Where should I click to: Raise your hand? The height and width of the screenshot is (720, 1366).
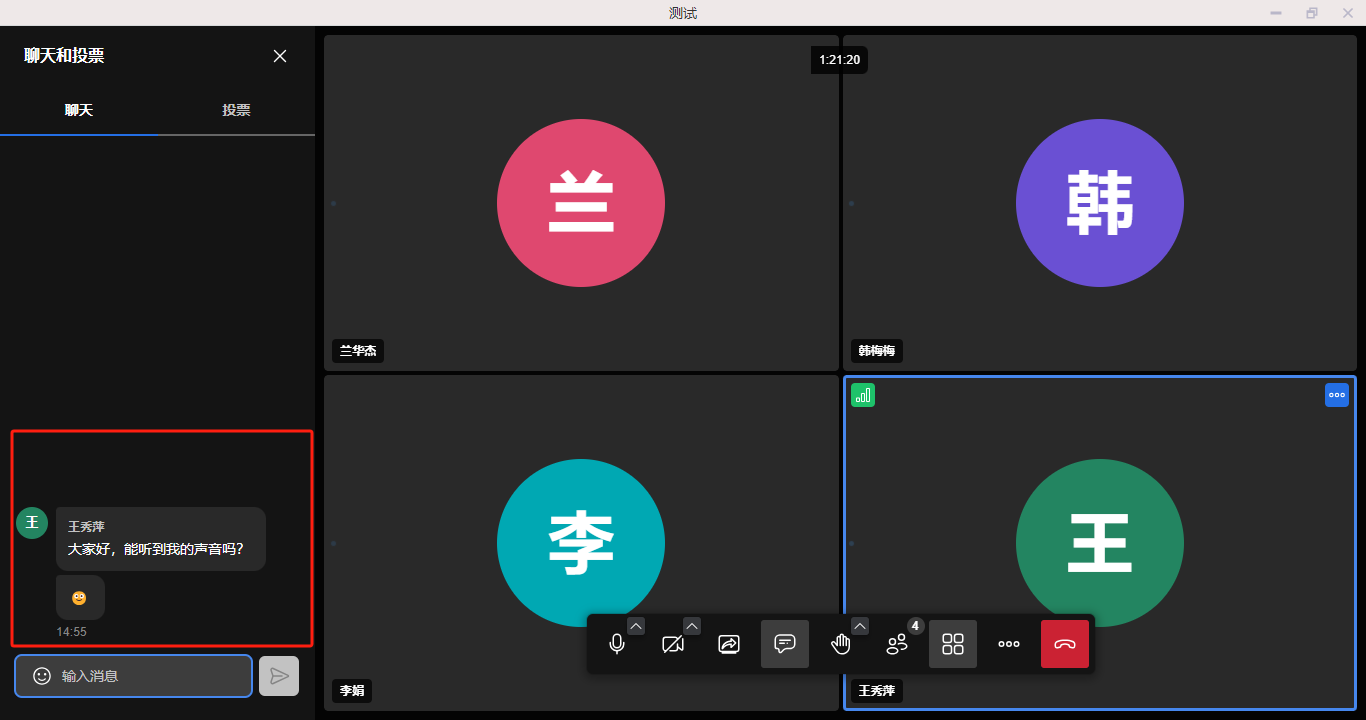(841, 644)
